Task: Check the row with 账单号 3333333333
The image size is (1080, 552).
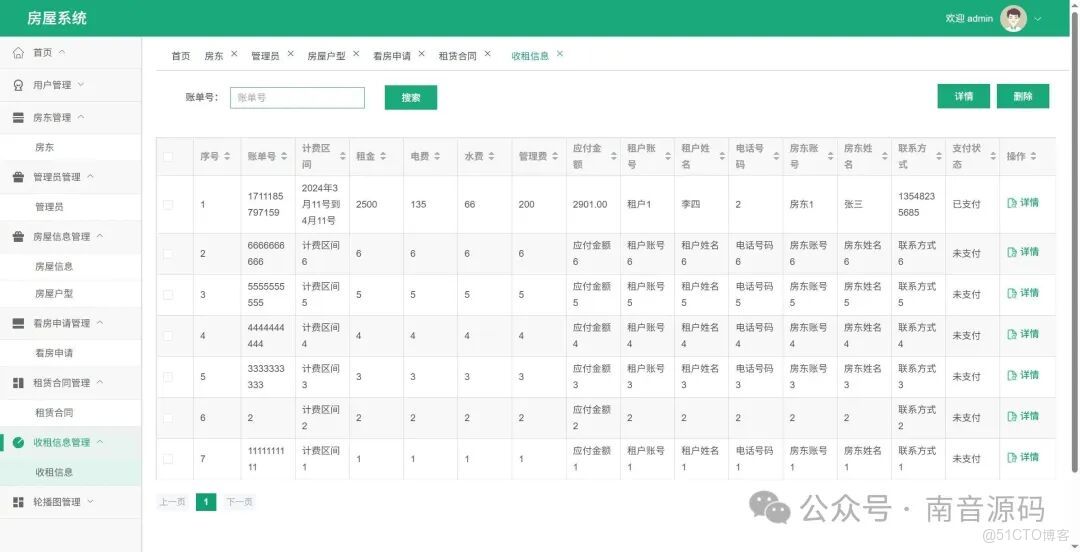Action: [x=168, y=377]
